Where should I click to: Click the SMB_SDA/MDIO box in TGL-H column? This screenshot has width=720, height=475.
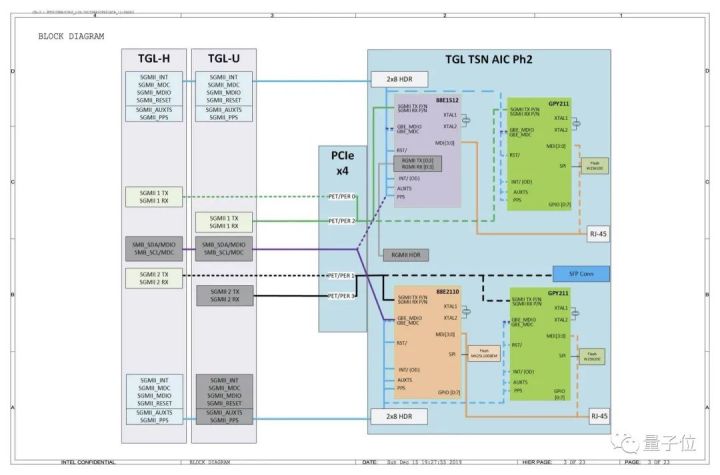pyautogui.click(x=154, y=249)
